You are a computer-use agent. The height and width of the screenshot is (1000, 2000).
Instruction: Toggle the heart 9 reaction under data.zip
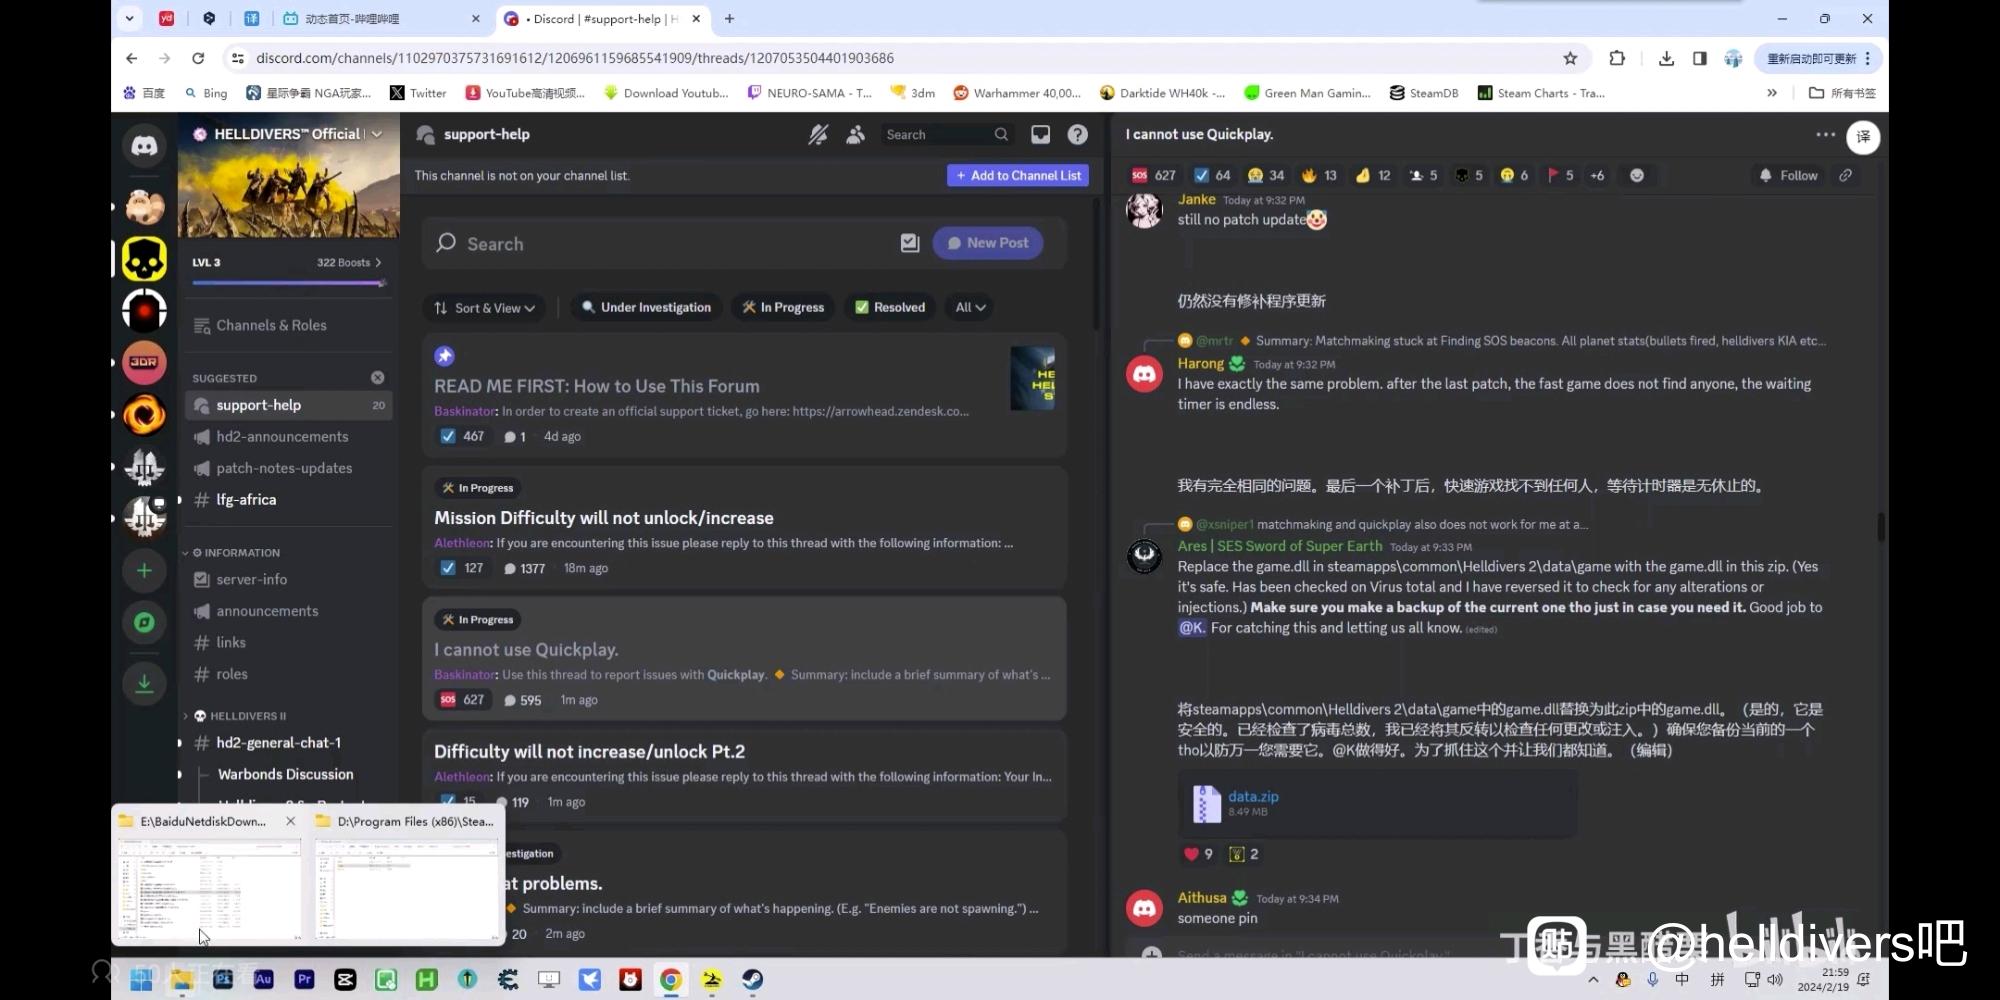click(1198, 854)
